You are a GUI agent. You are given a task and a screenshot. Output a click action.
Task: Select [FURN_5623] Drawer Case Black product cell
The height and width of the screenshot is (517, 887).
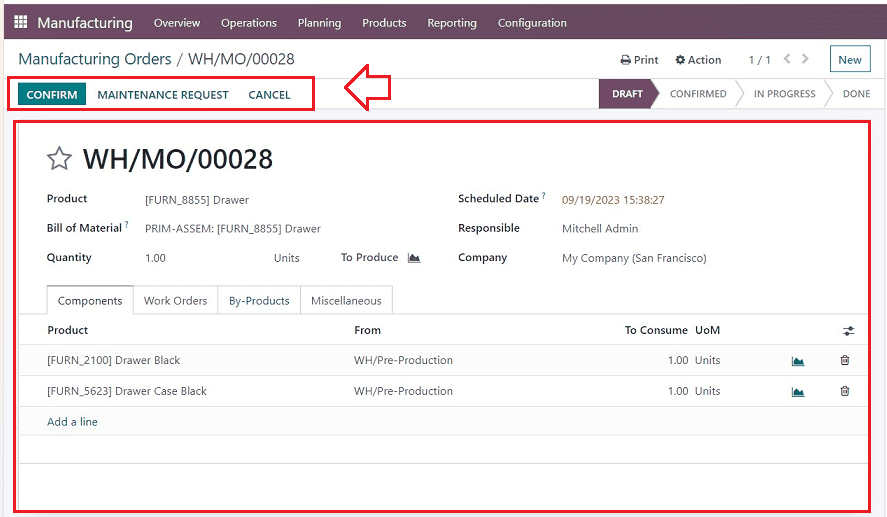click(x=127, y=391)
